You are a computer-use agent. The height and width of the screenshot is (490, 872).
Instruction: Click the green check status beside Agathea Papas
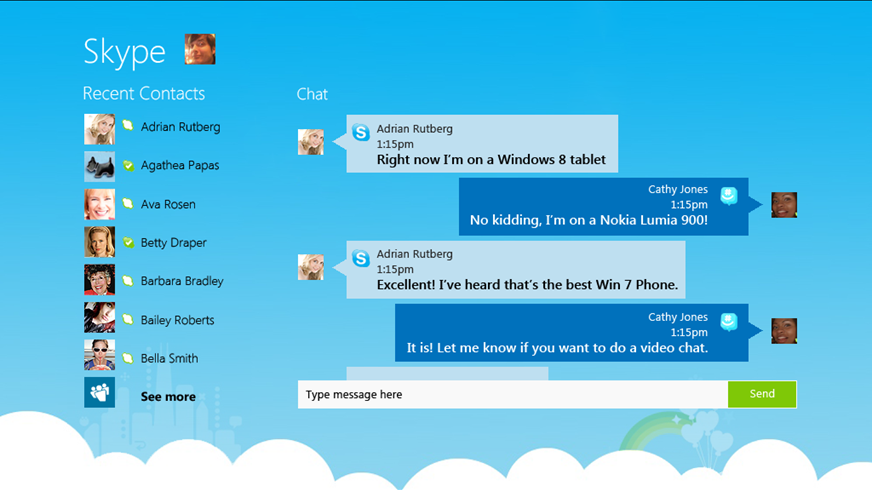tap(128, 165)
